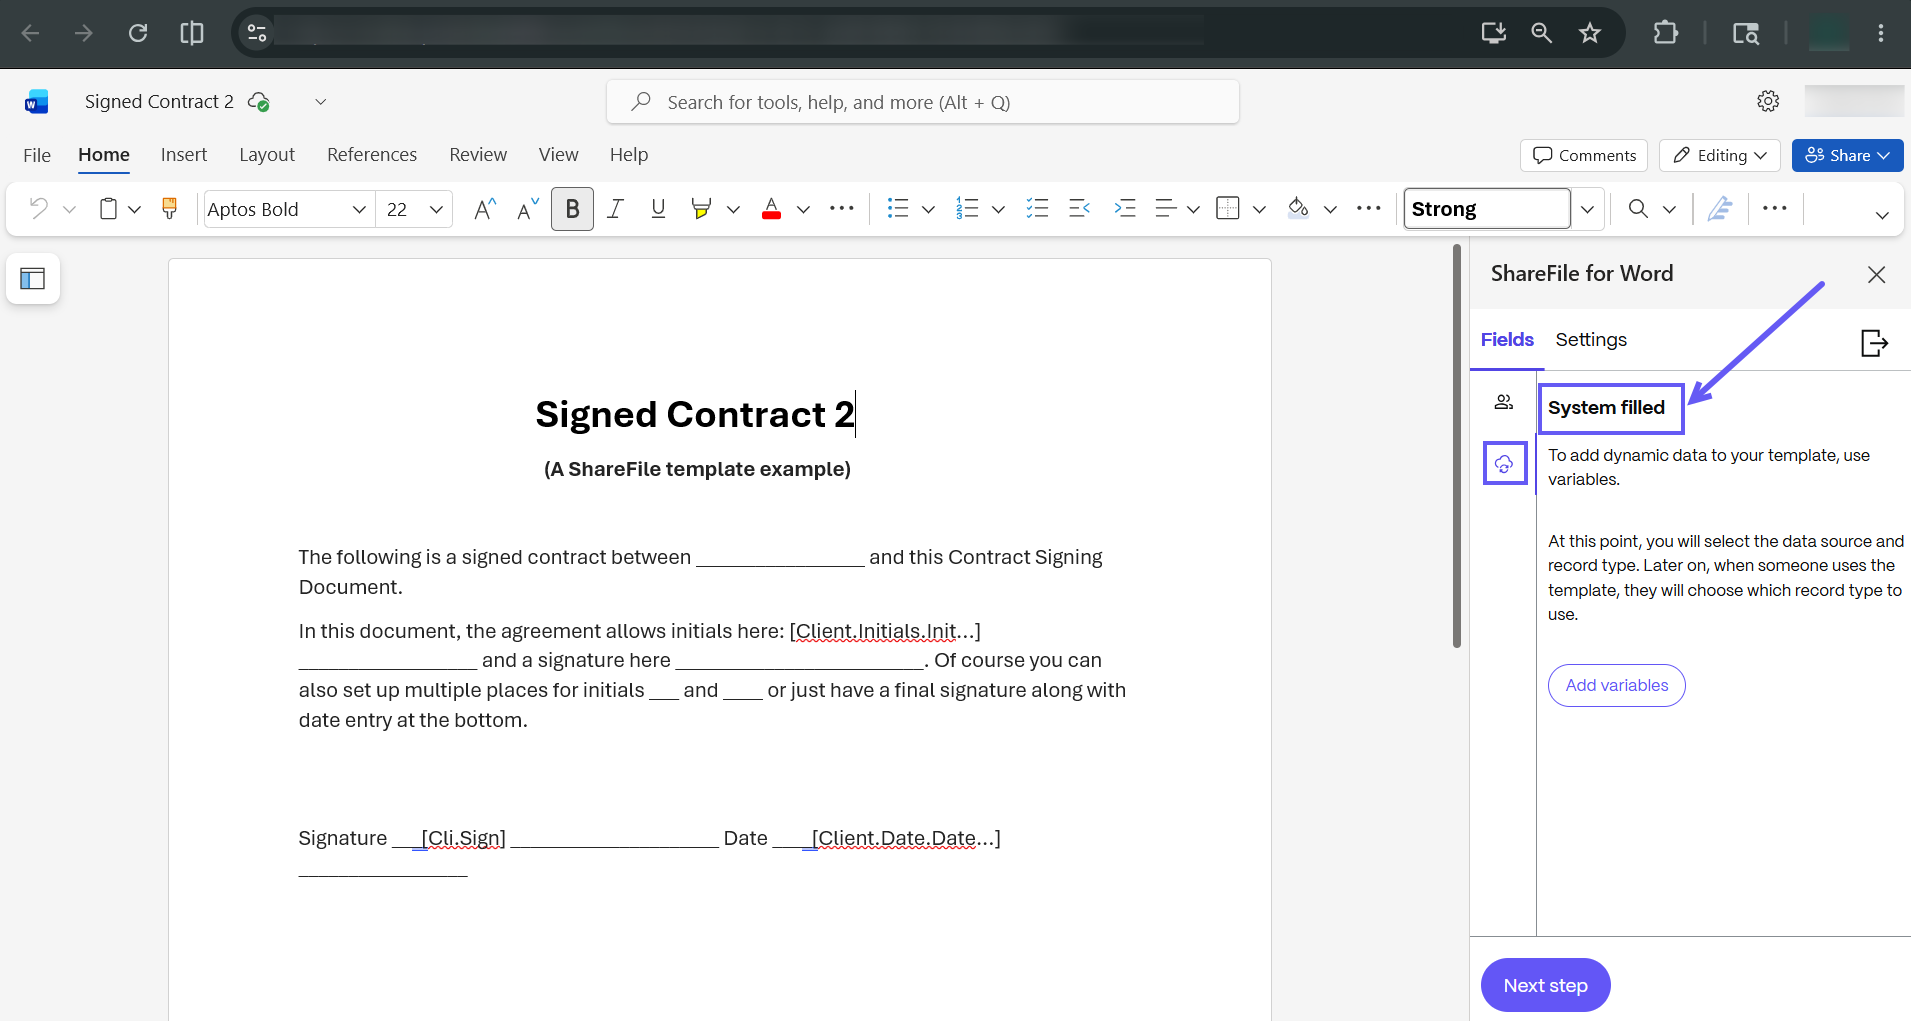Click the Add variables button
The width and height of the screenshot is (1911, 1021).
click(1616, 685)
